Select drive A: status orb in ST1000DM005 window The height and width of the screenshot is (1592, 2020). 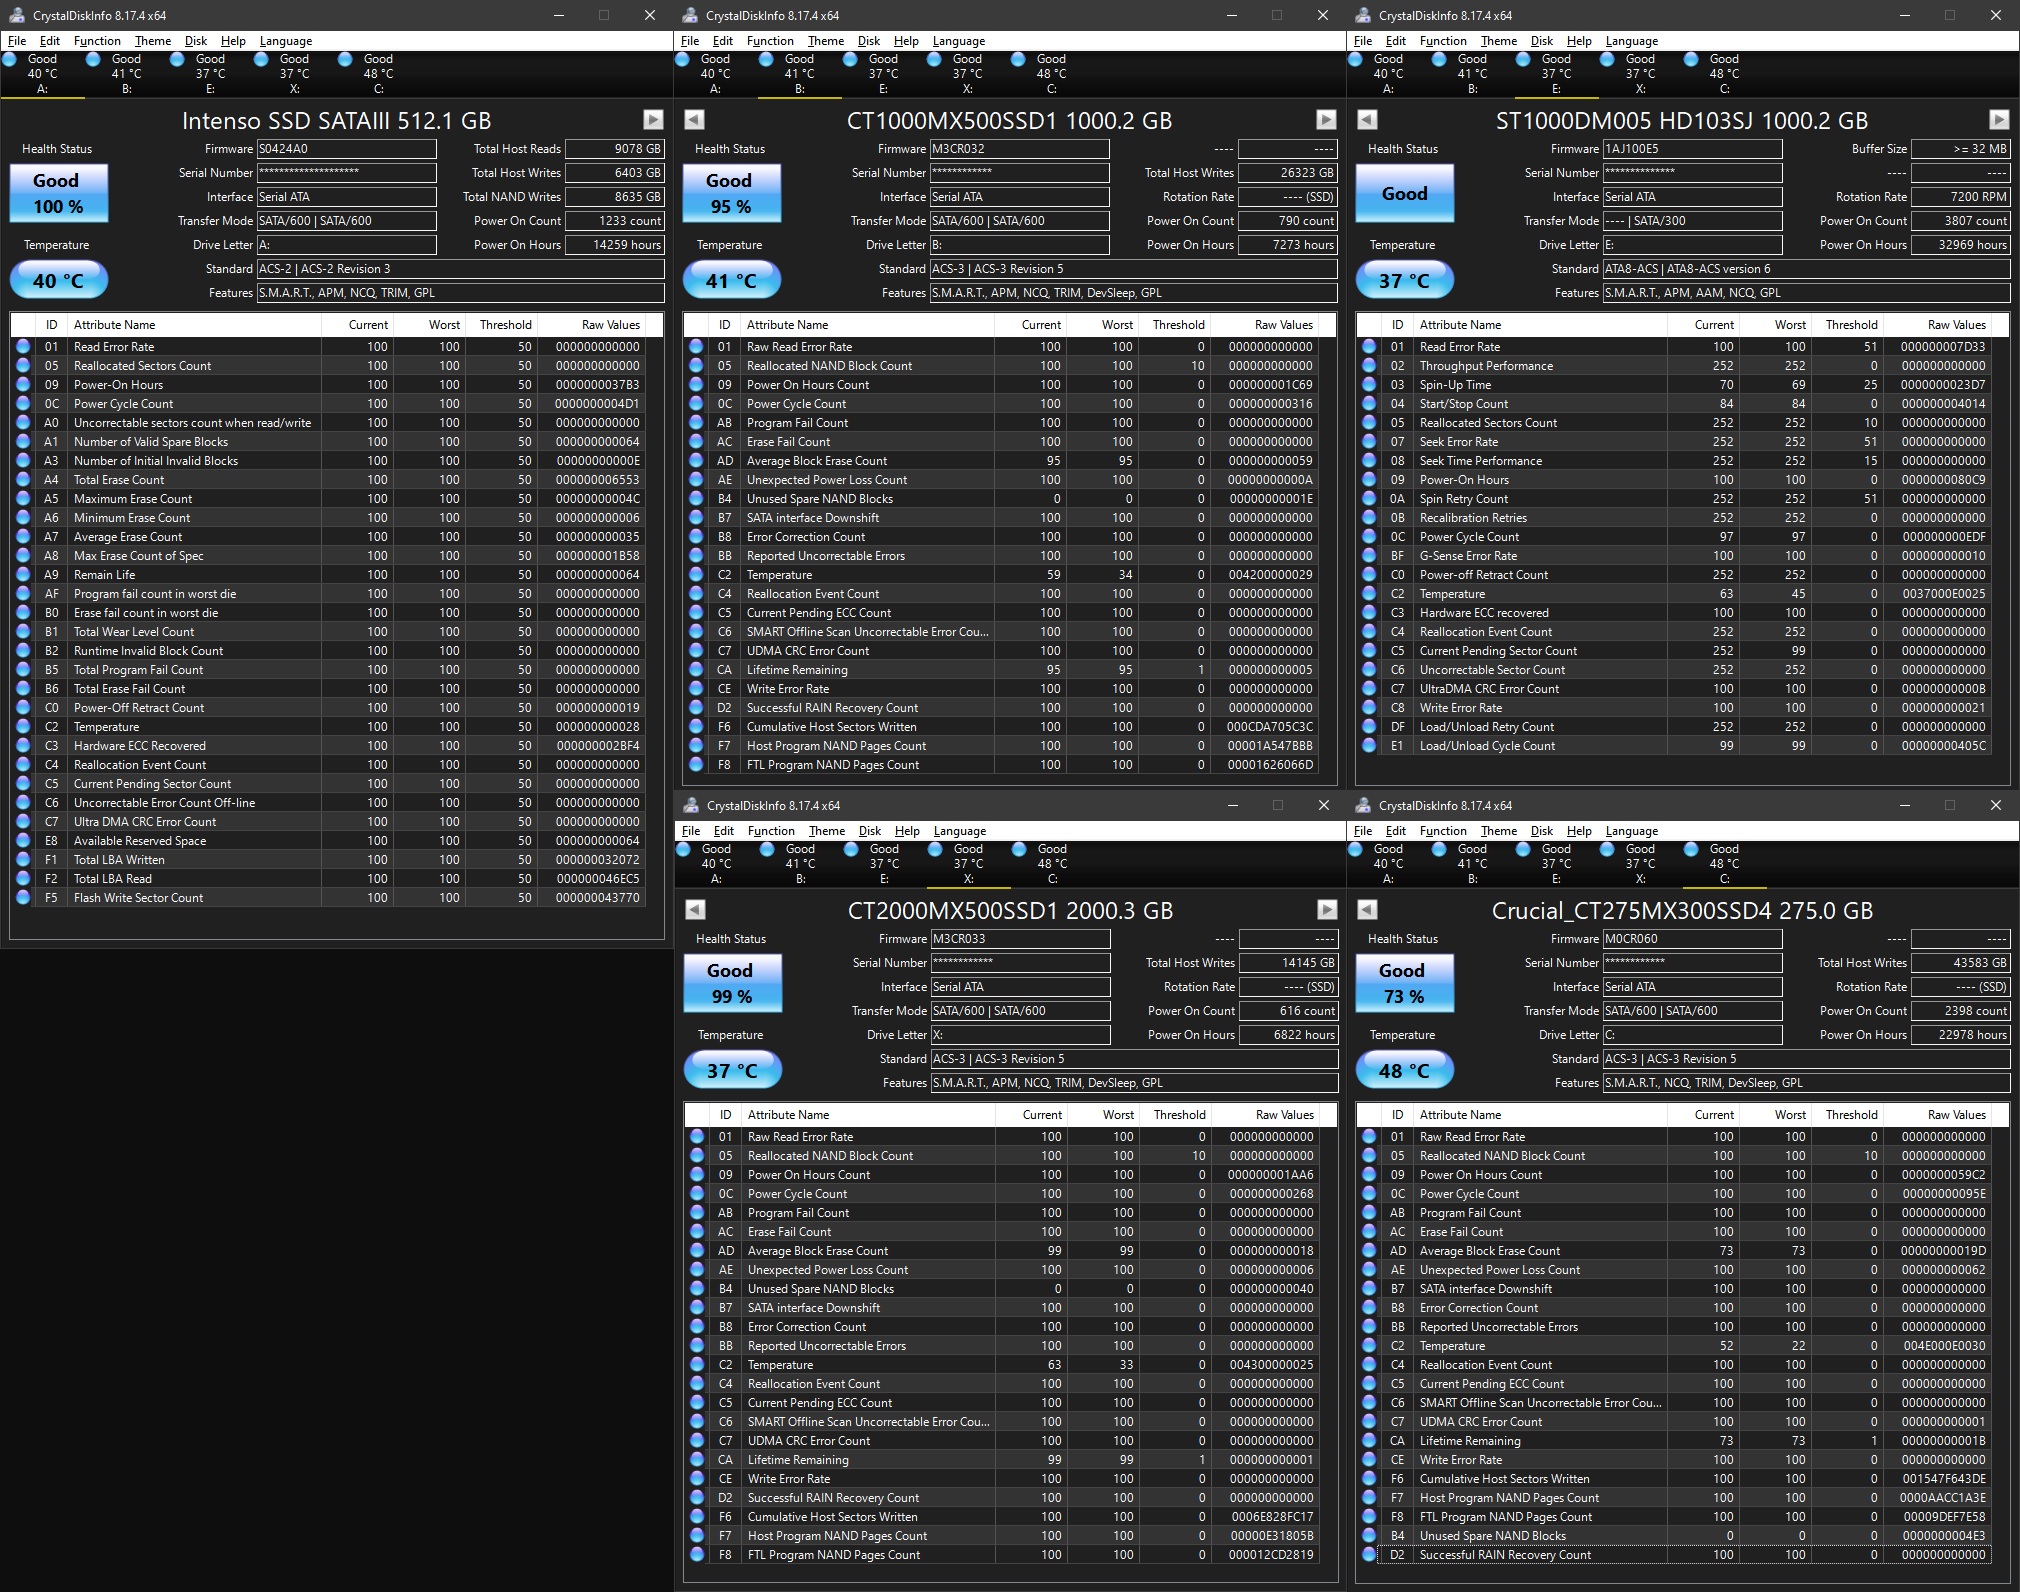[x=1356, y=59]
